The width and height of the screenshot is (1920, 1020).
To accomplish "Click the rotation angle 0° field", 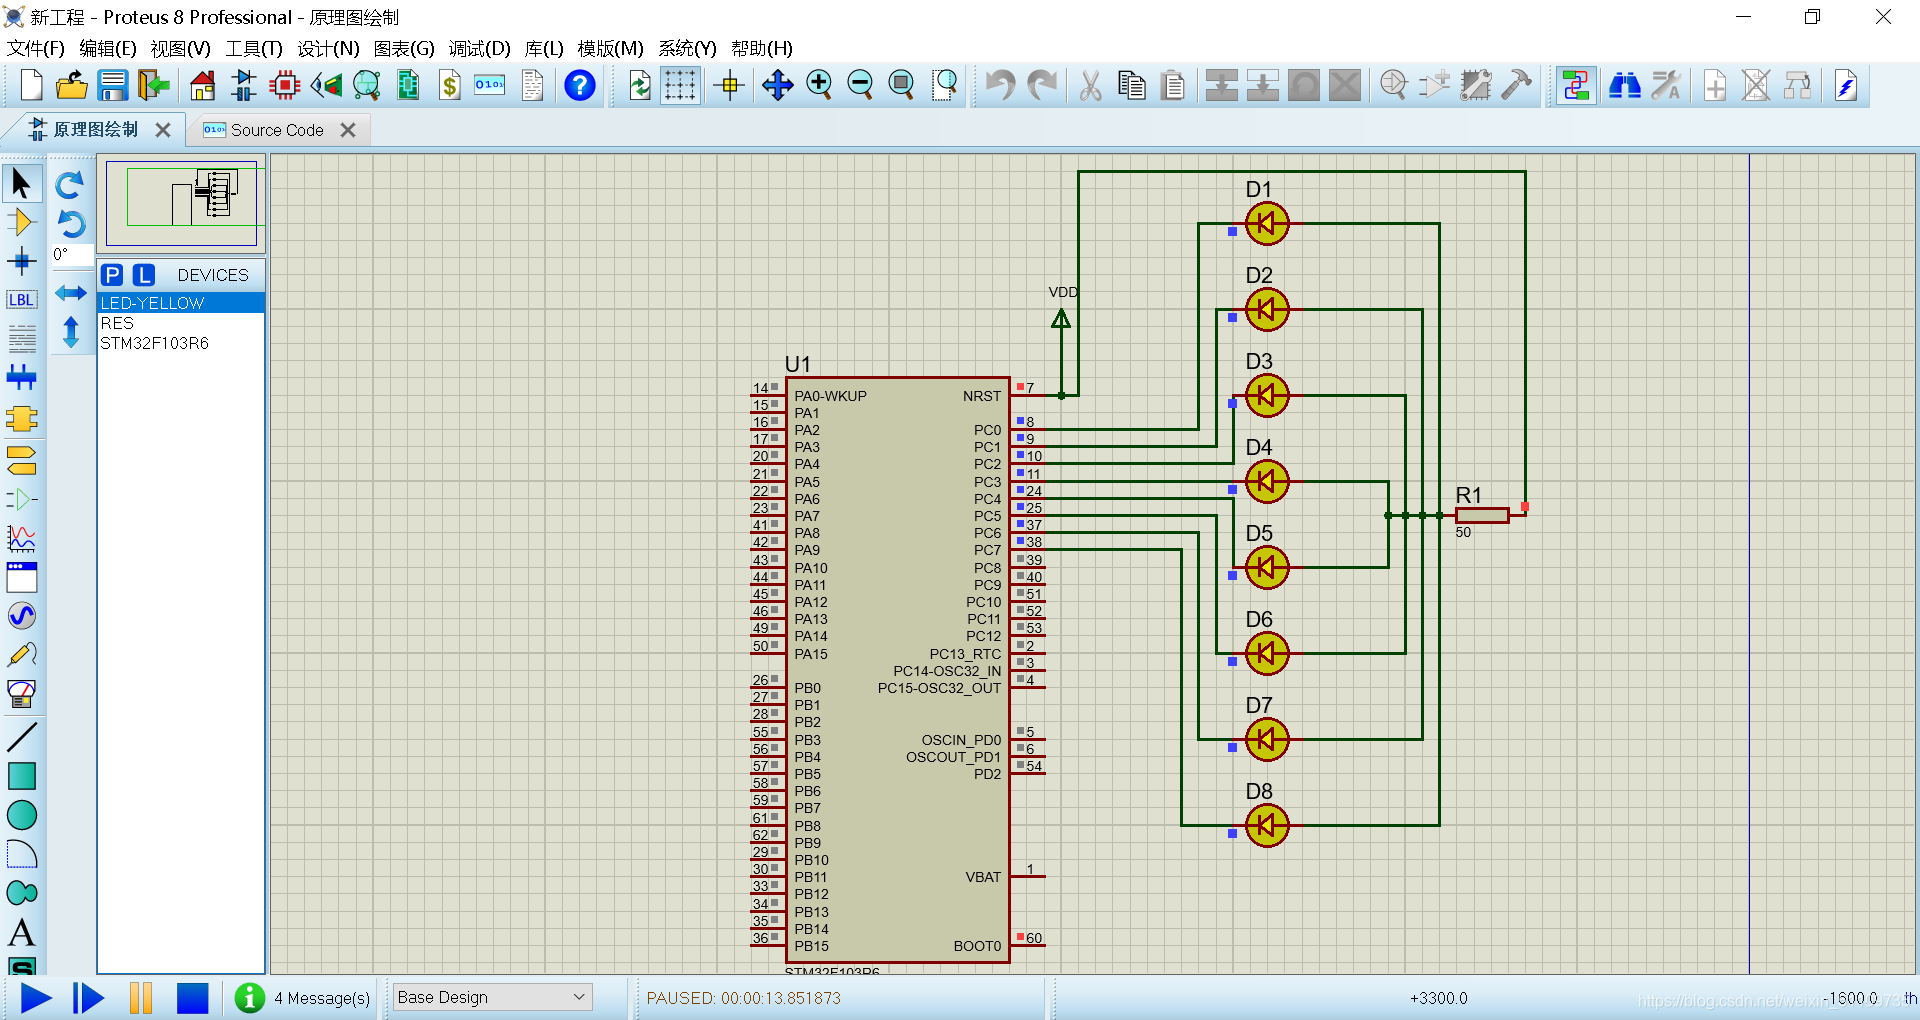I will (x=73, y=255).
